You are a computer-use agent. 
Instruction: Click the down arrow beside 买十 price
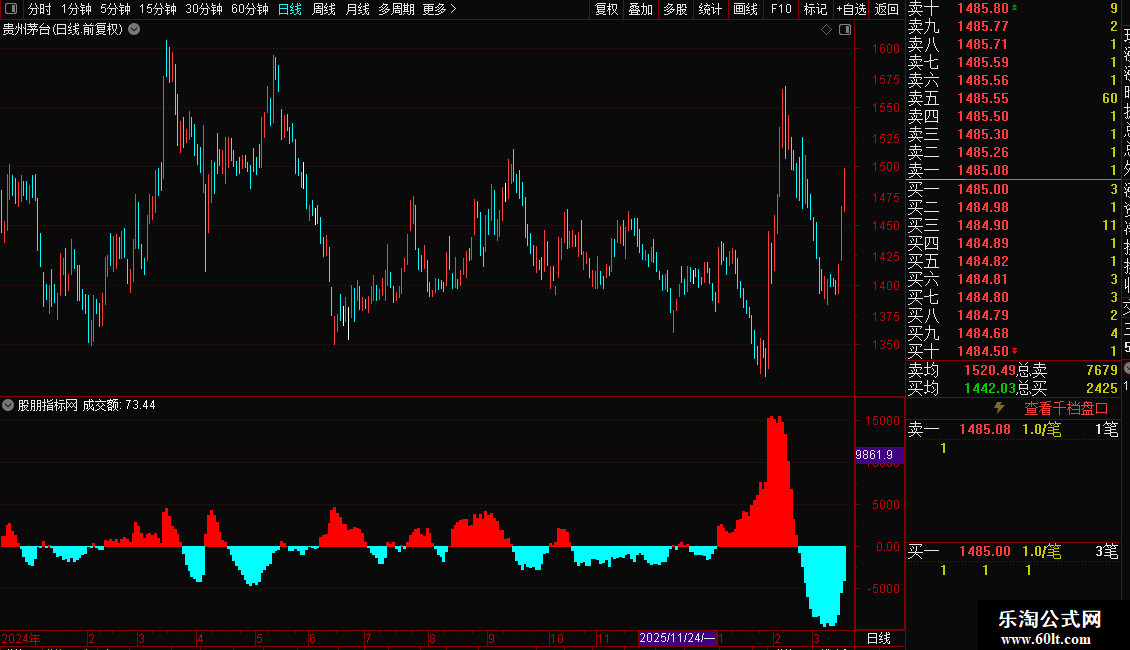[1015, 351]
